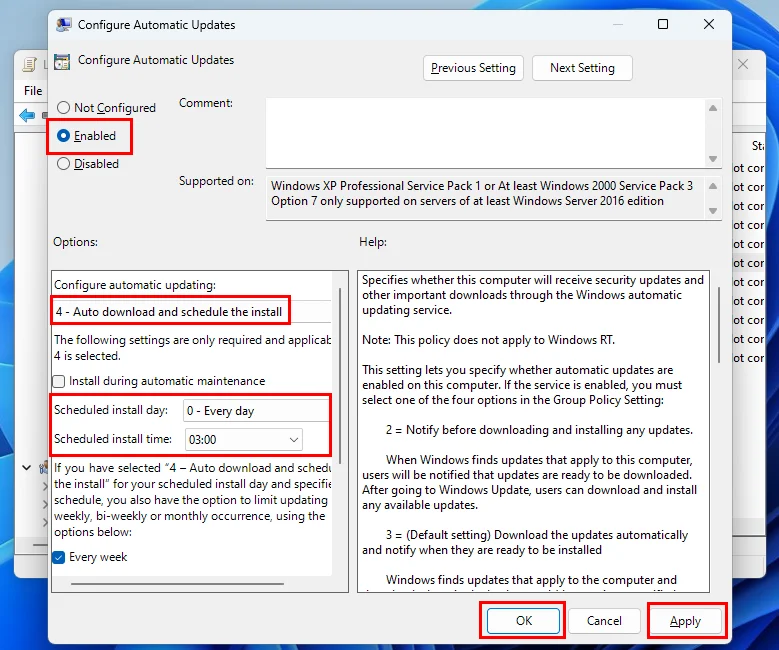Open the Configure automatic updating dropdown
779x650 pixels.
click(191, 312)
